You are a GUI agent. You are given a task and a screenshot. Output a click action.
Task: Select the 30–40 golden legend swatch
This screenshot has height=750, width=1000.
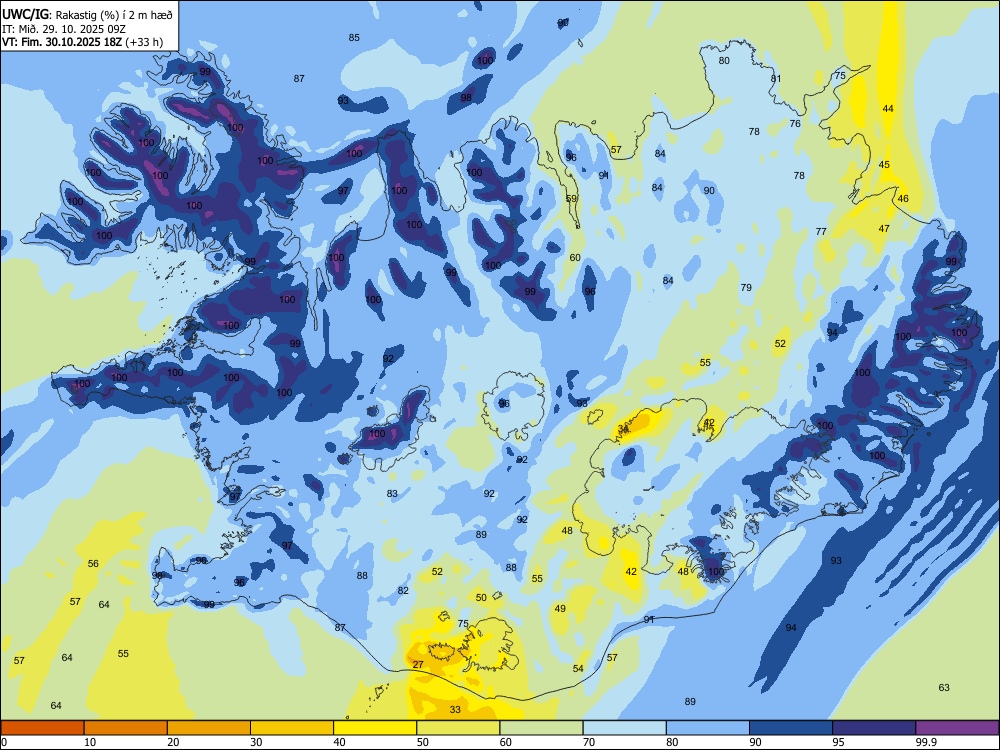click(x=292, y=728)
